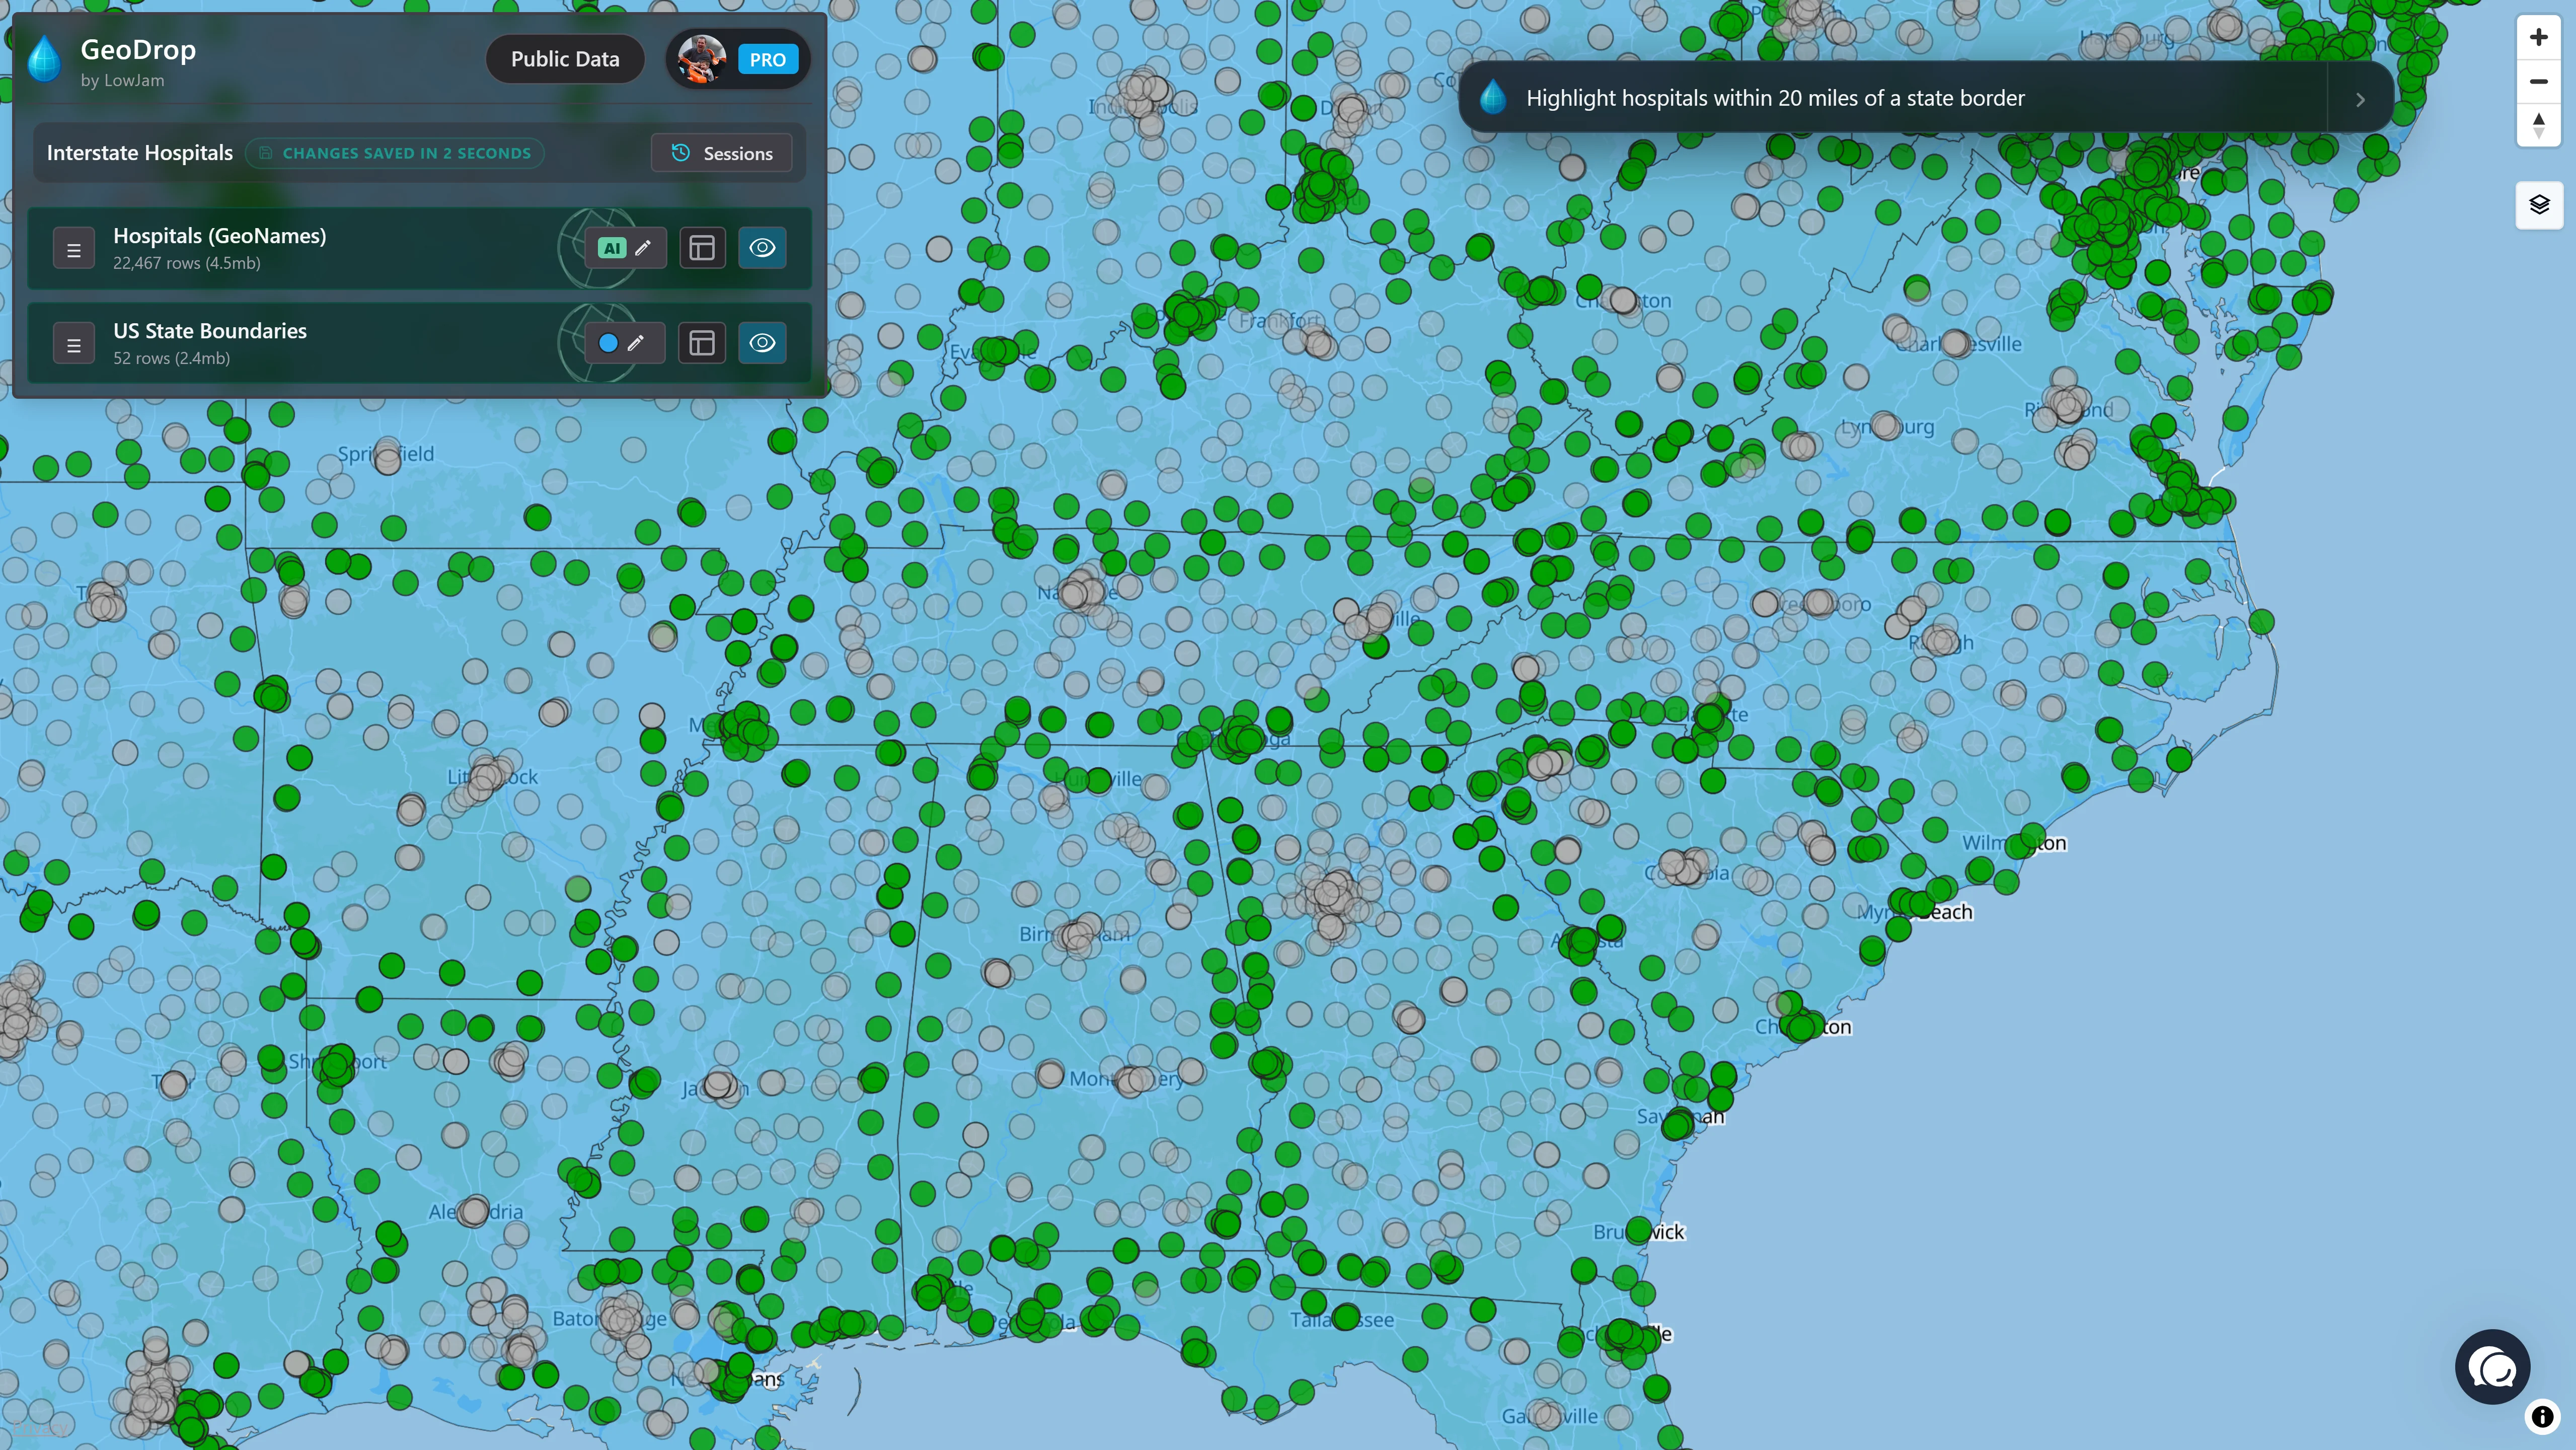Open the chat assistant bubble
Image resolution: width=2576 pixels, height=1450 pixels.
pos(2492,1367)
